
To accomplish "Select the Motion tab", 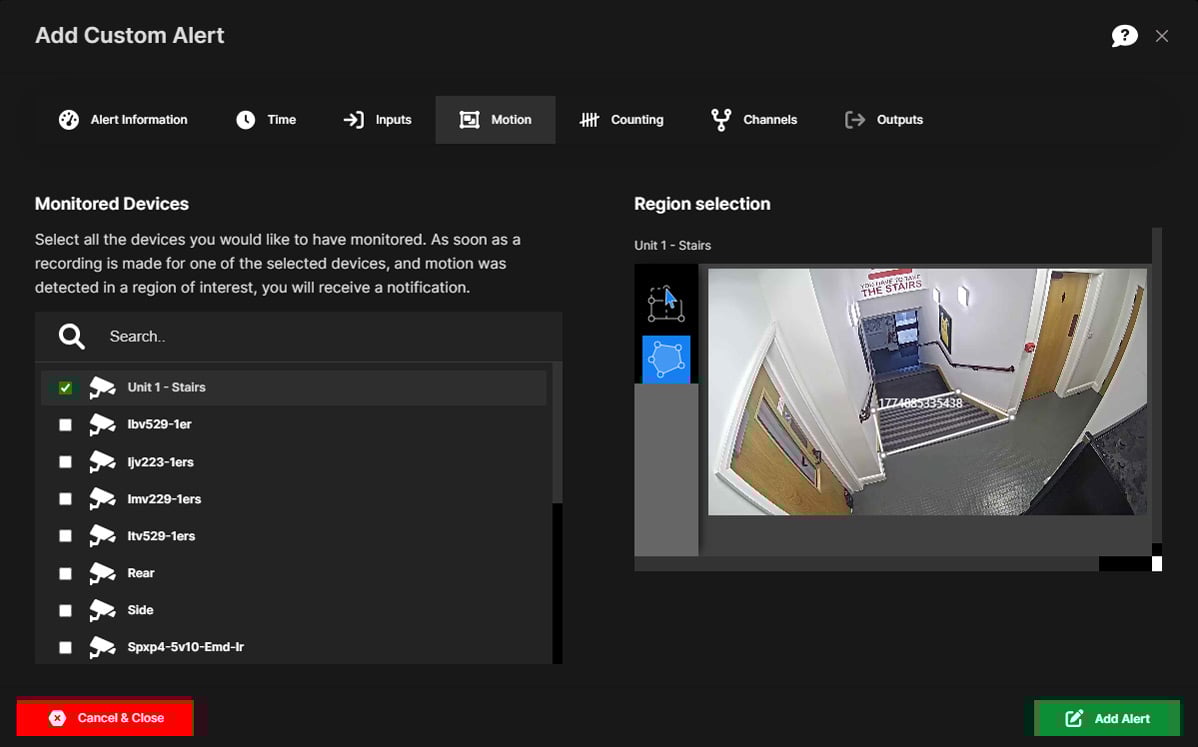I will pos(495,120).
